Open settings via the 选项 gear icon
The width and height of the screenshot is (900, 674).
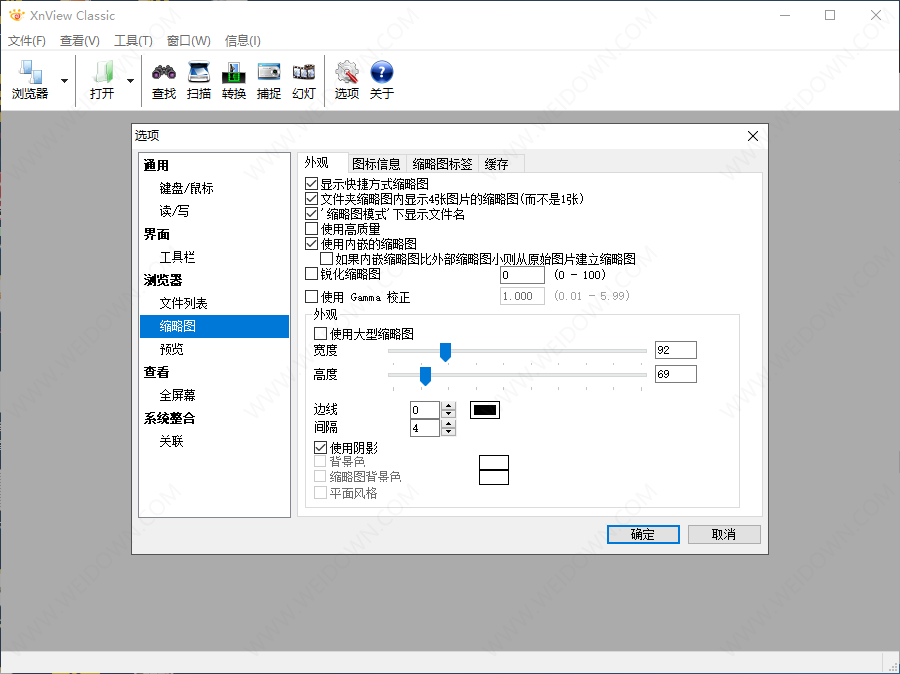click(x=346, y=78)
